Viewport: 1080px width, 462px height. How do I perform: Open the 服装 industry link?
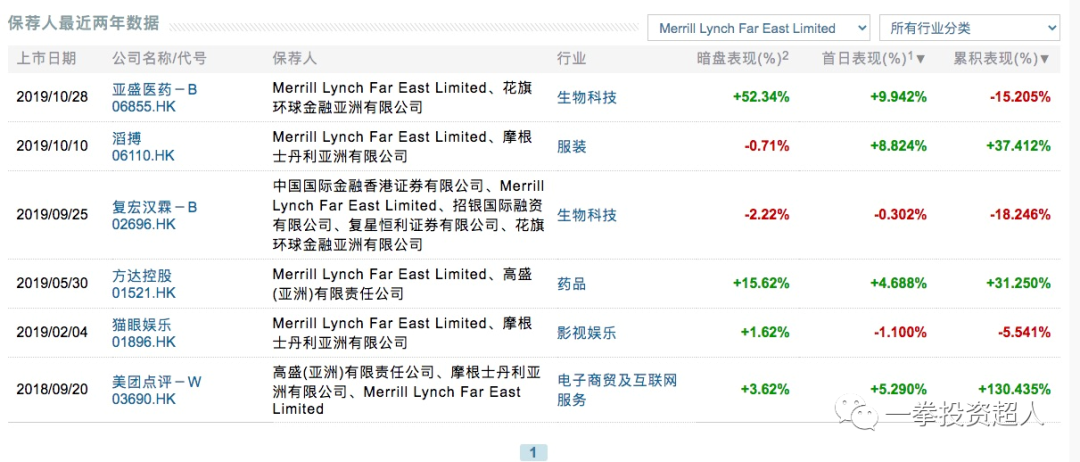572,146
